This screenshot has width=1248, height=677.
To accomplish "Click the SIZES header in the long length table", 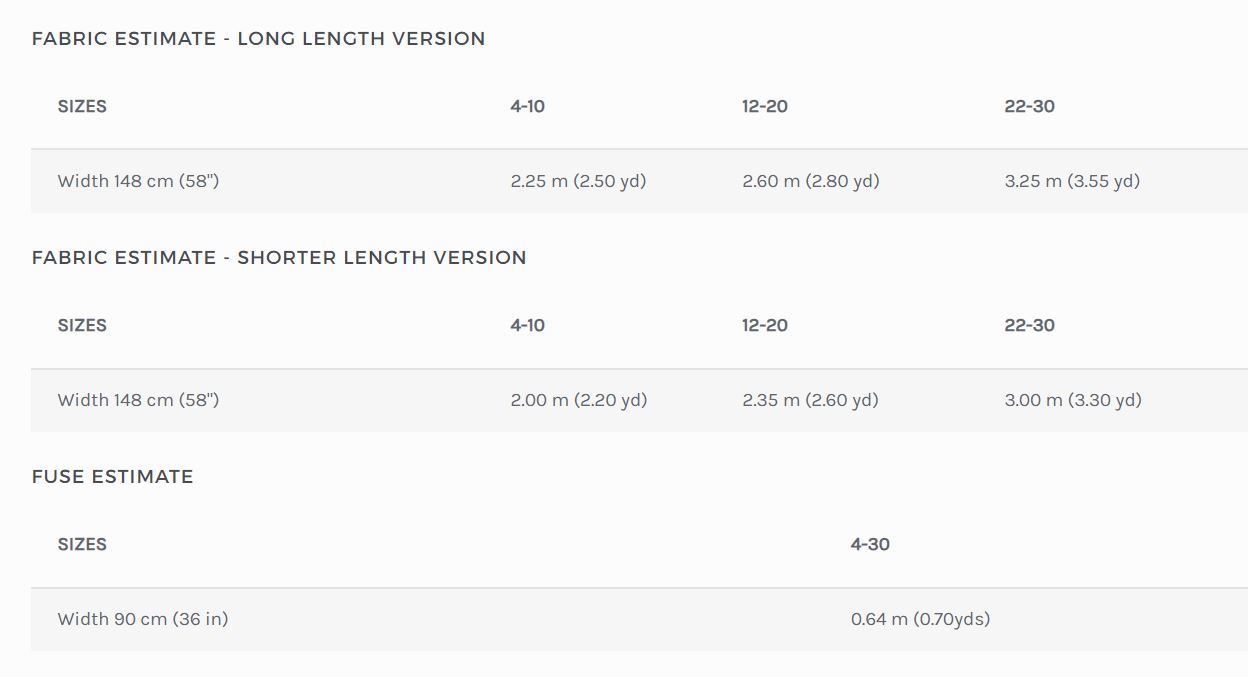I will click(82, 106).
